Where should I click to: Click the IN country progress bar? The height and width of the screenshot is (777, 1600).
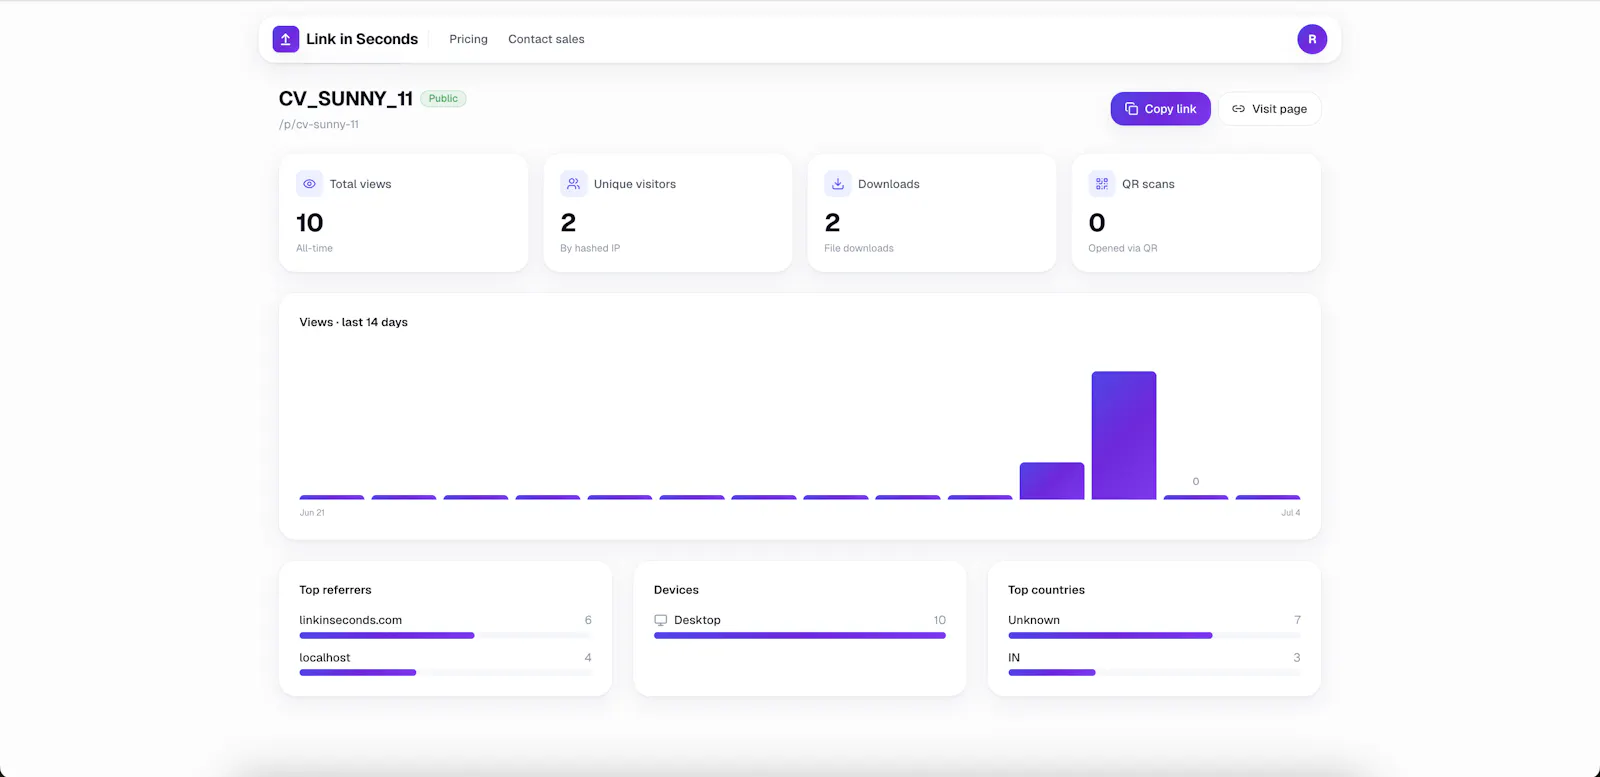(x=1154, y=673)
